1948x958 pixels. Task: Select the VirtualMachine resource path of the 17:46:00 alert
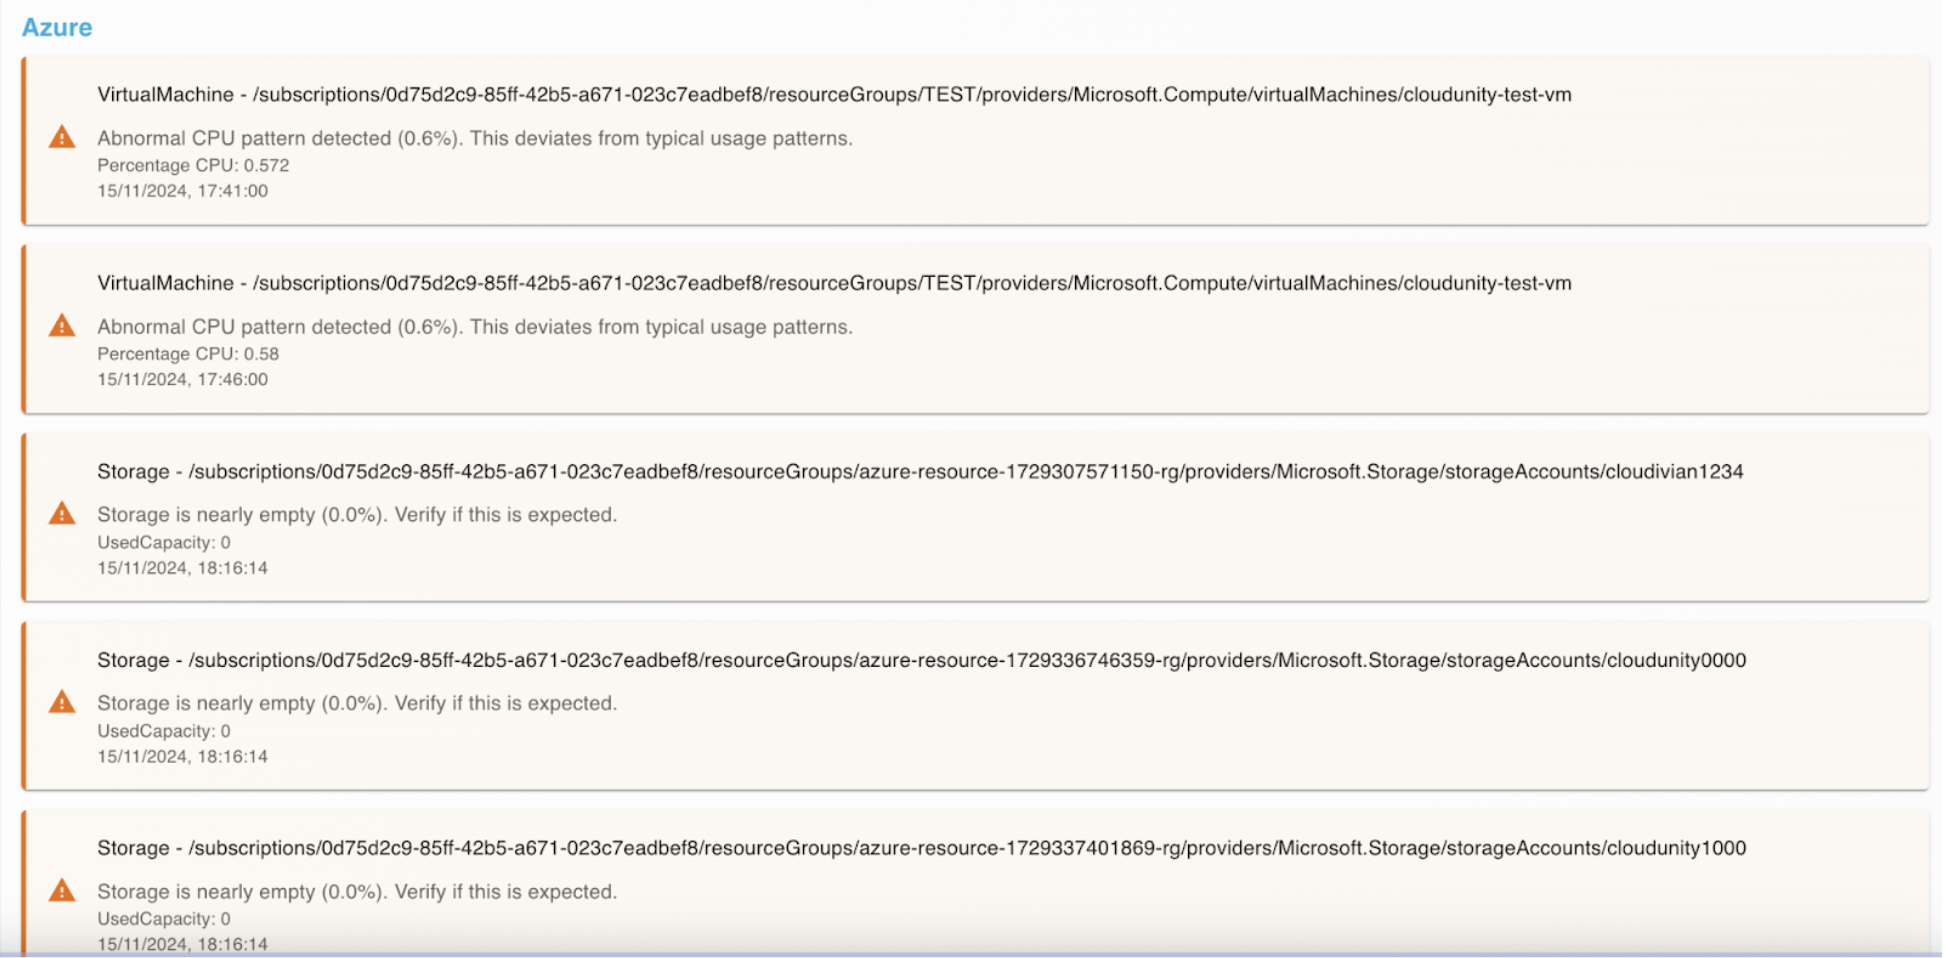[834, 284]
